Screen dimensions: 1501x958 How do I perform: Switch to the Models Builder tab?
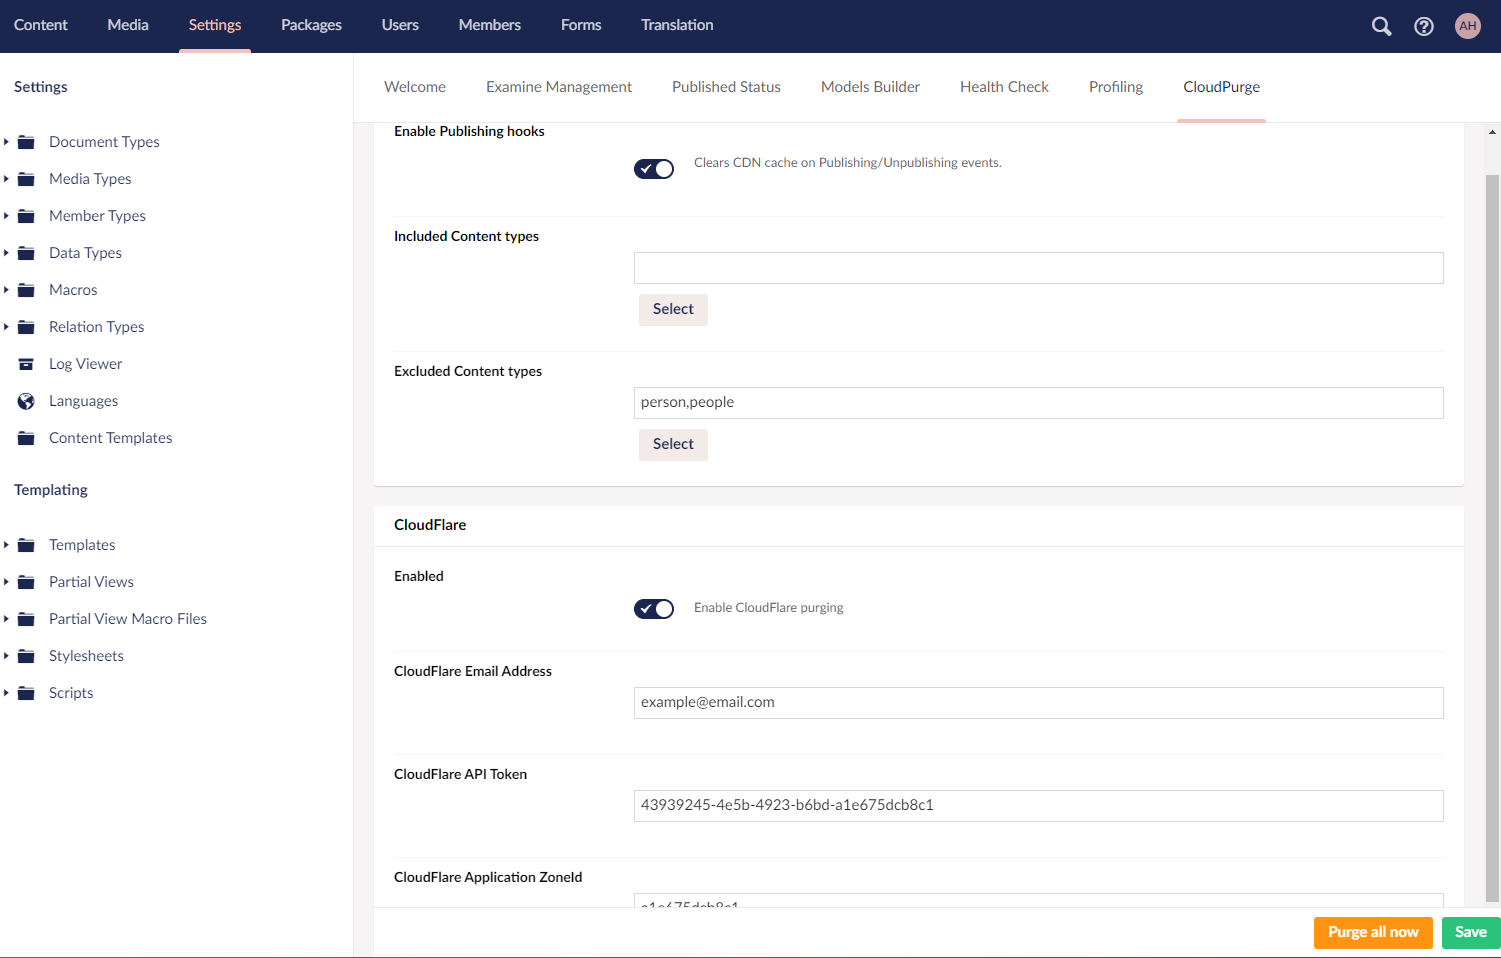coord(870,87)
